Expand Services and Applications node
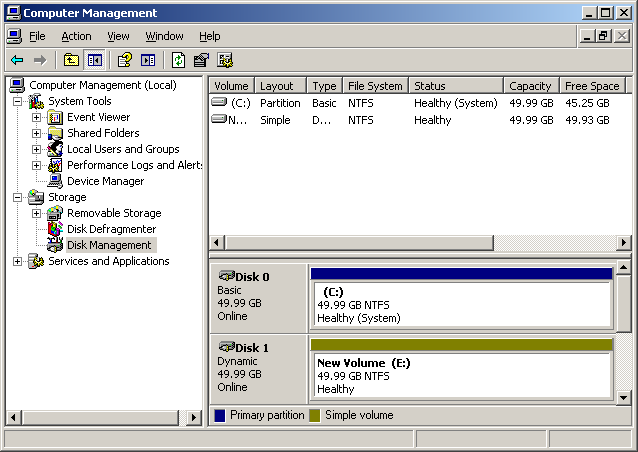This screenshot has height=452, width=638. coord(18,261)
